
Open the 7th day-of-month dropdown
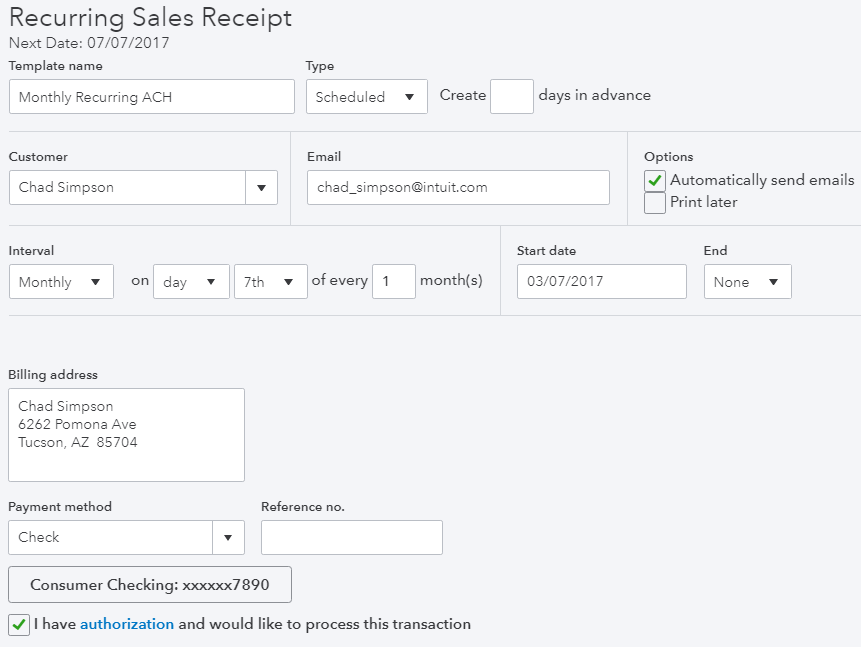click(271, 282)
